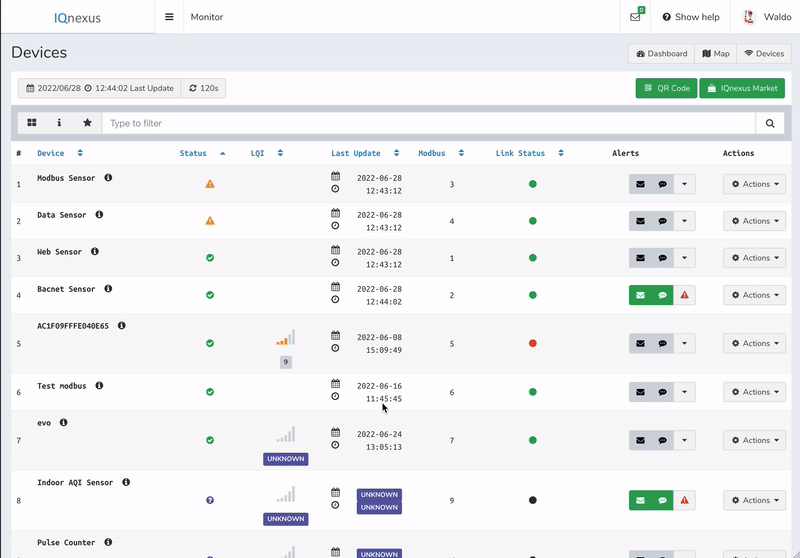
Task: Expand alerts dropdown for AC1F09FFFE040E65
Action: click(x=685, y=343)
